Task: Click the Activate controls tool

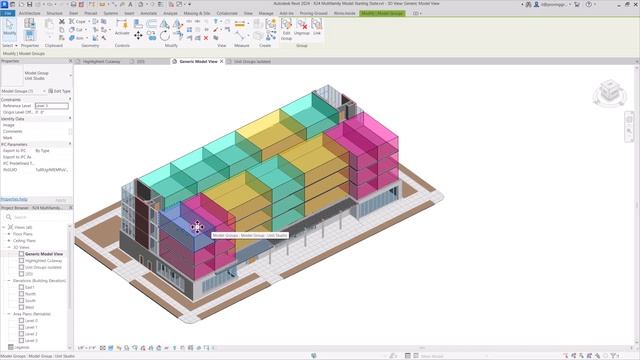Action: click(122, 28)
